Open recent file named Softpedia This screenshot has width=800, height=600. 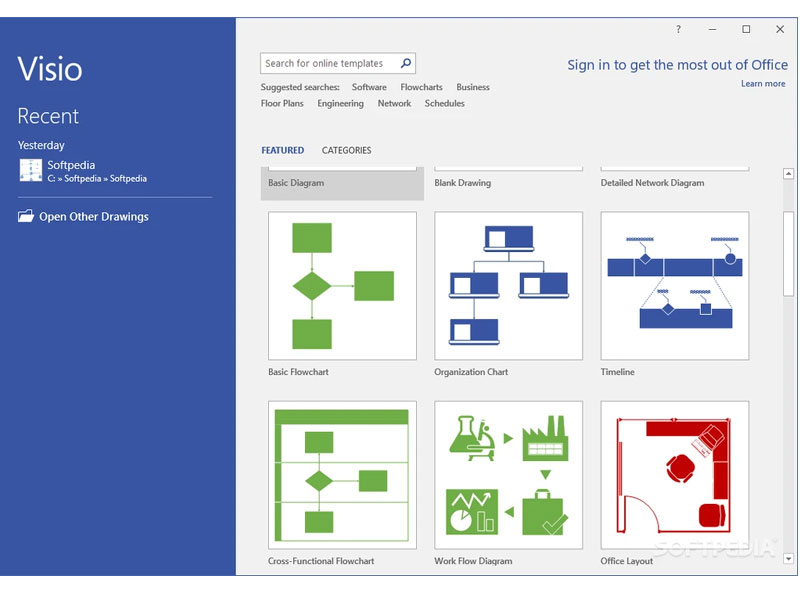tap(71, 165)
